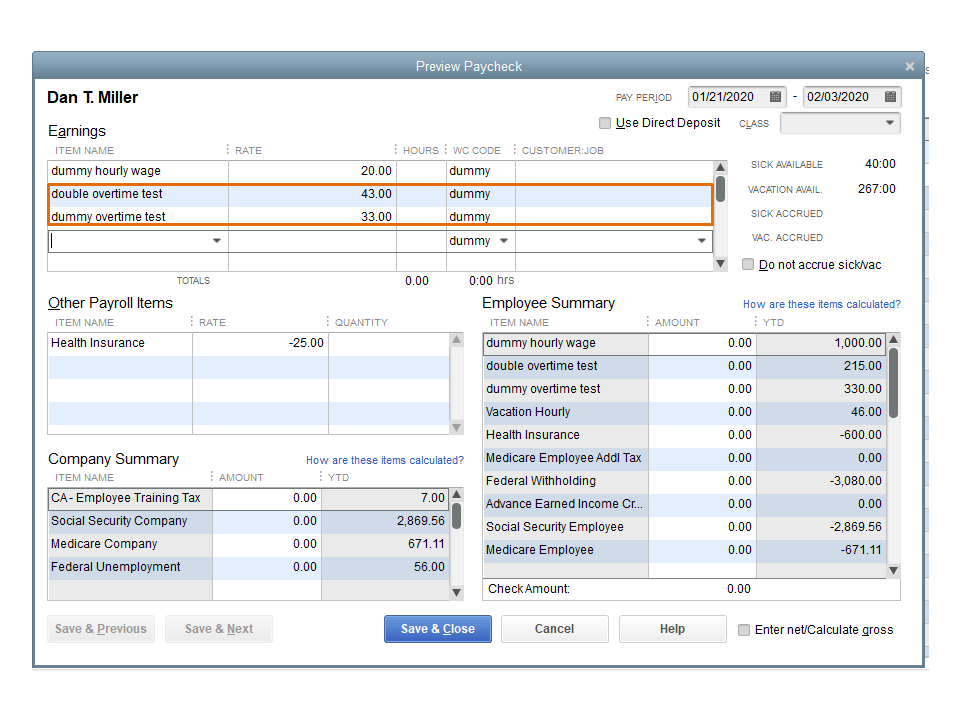Click the -25.00 rate value

(306, 343)
